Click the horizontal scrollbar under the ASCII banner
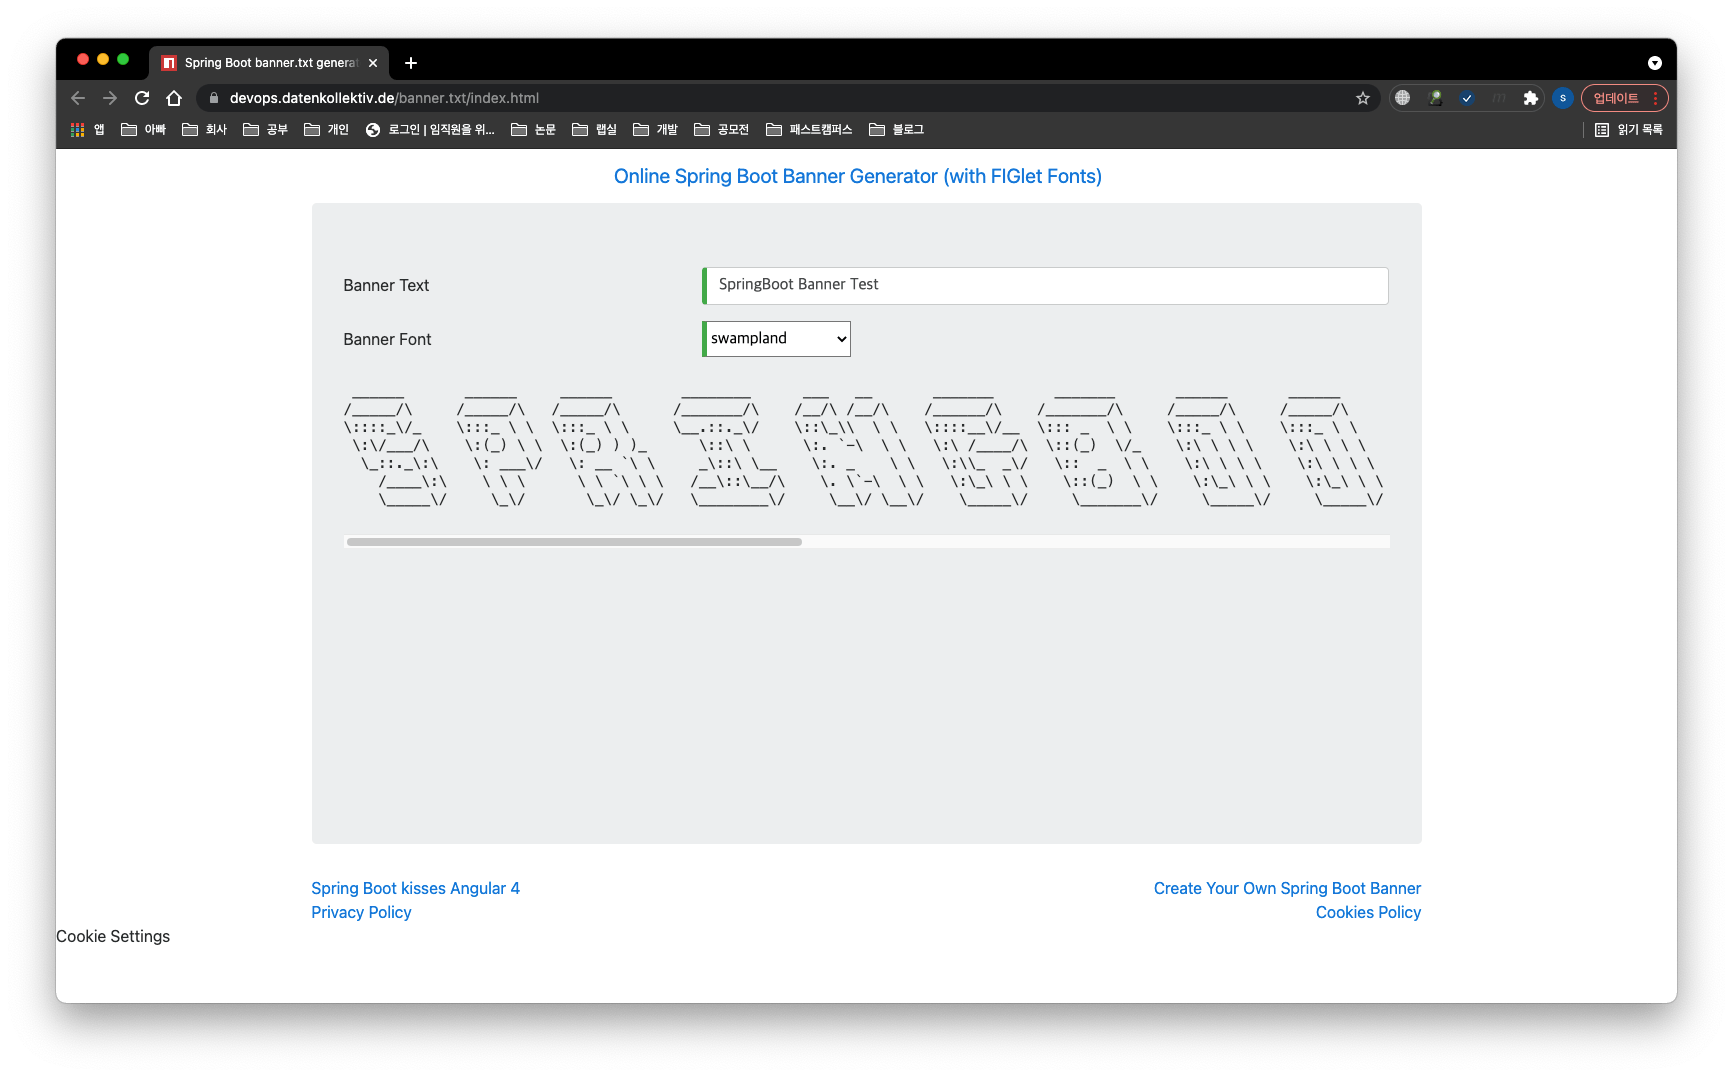Viewport: 1733px width, 1077px height. [x=573, y=541]
